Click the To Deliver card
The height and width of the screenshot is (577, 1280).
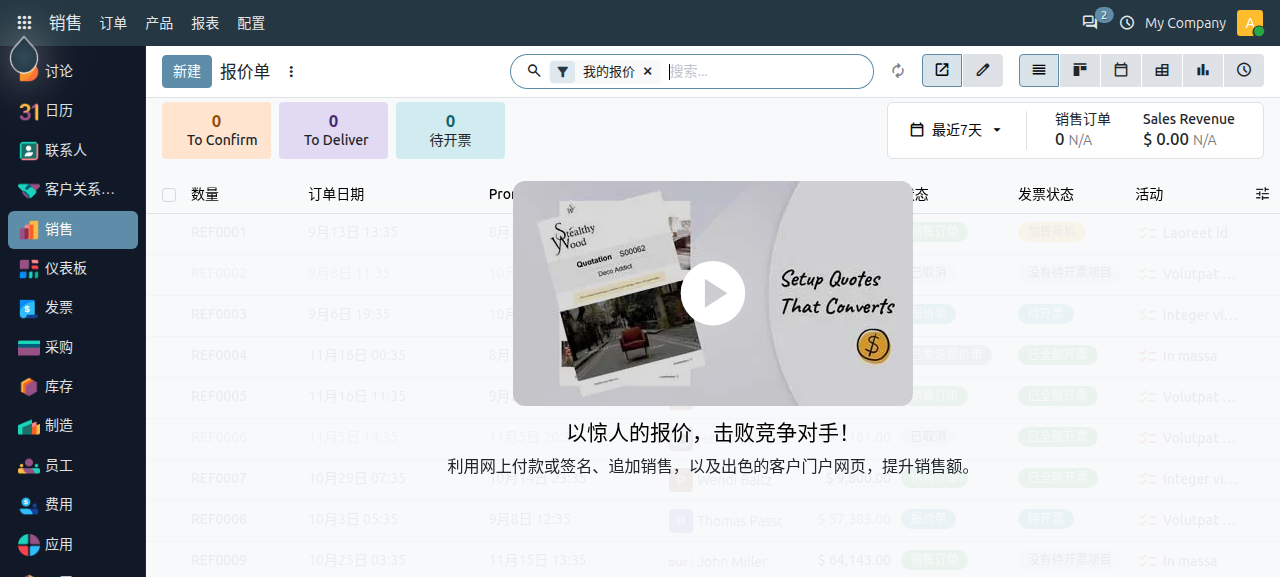333,130
